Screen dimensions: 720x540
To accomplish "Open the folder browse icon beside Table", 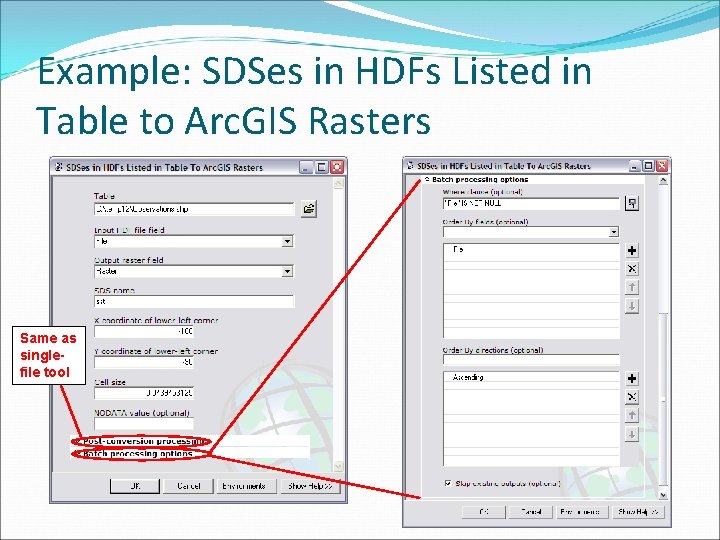I will 309,209.
